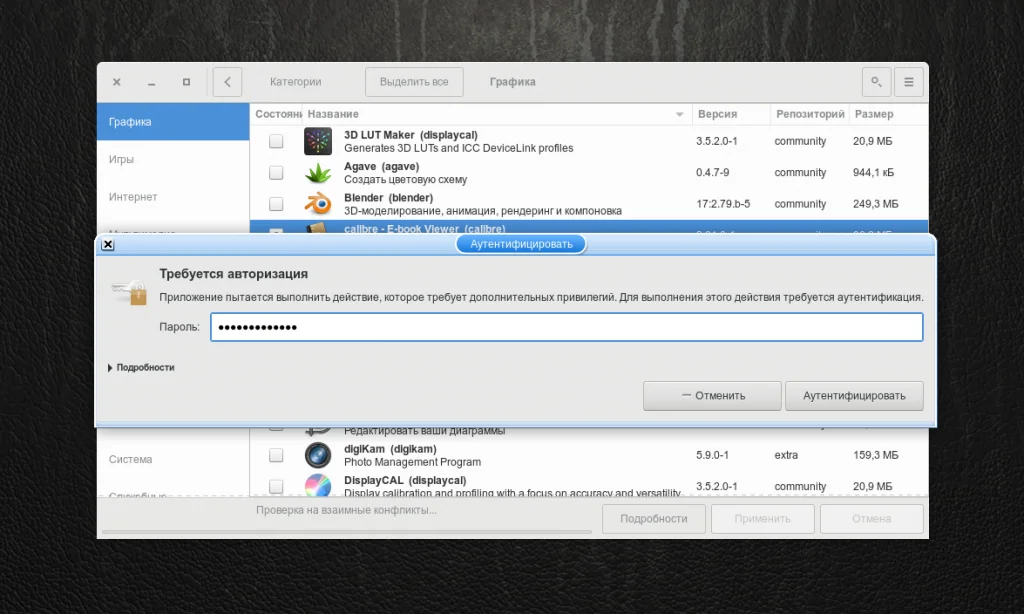Click the bottom Подробности button
Viewport: 1024px width, 614px height.
coord(654,519)
